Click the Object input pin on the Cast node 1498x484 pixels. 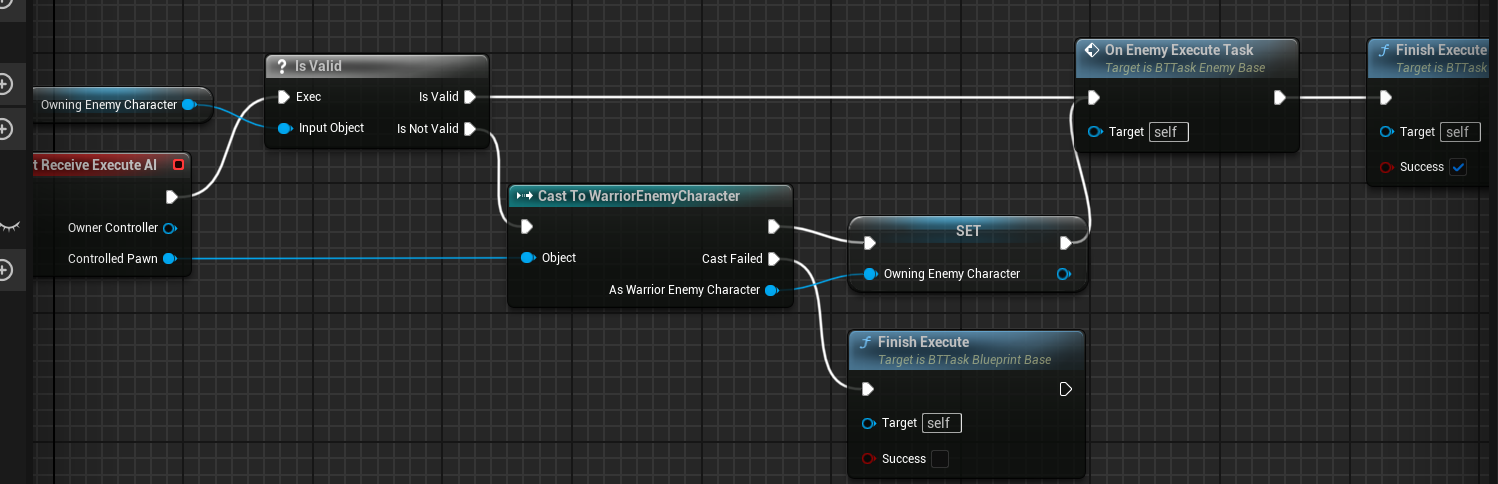(527, 258)
